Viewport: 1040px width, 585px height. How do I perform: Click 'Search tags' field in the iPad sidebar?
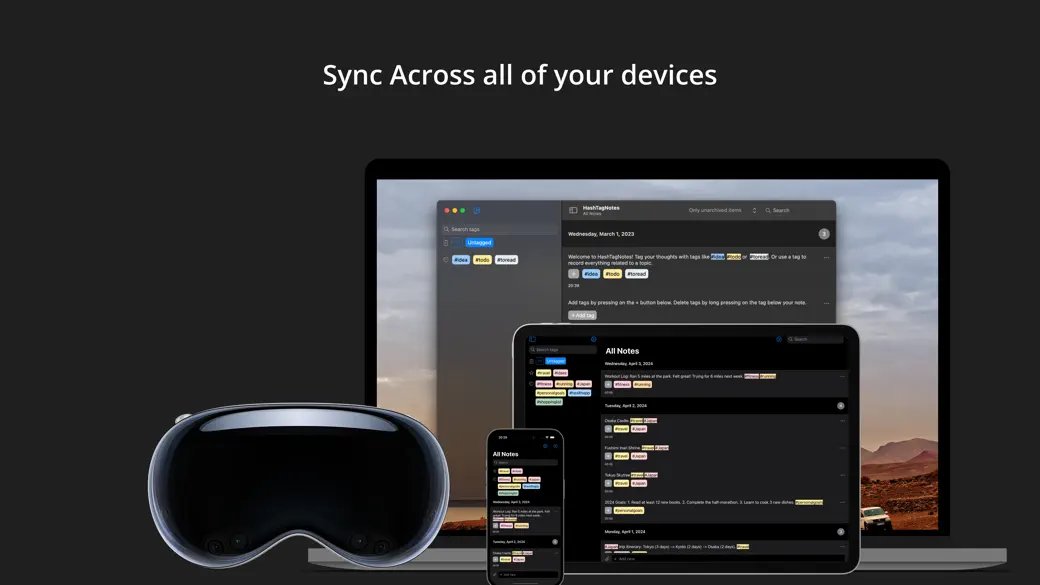562,350
